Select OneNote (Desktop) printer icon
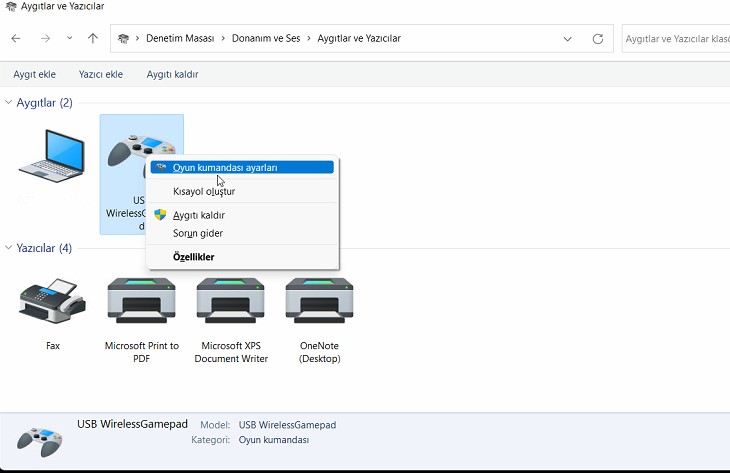 point(319,301)
